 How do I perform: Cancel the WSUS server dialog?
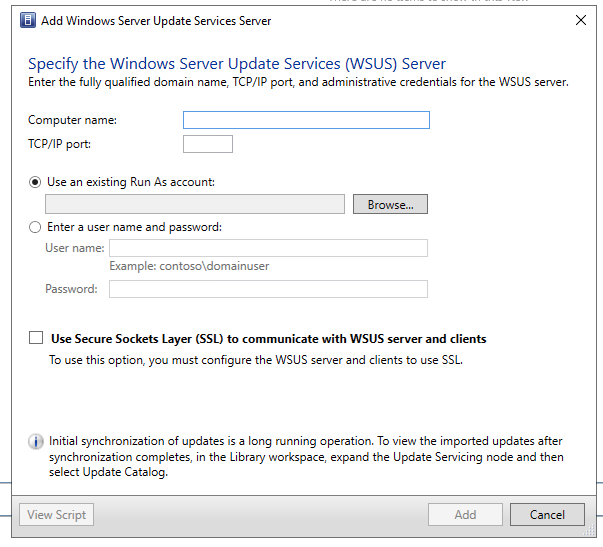pos(547,514)
